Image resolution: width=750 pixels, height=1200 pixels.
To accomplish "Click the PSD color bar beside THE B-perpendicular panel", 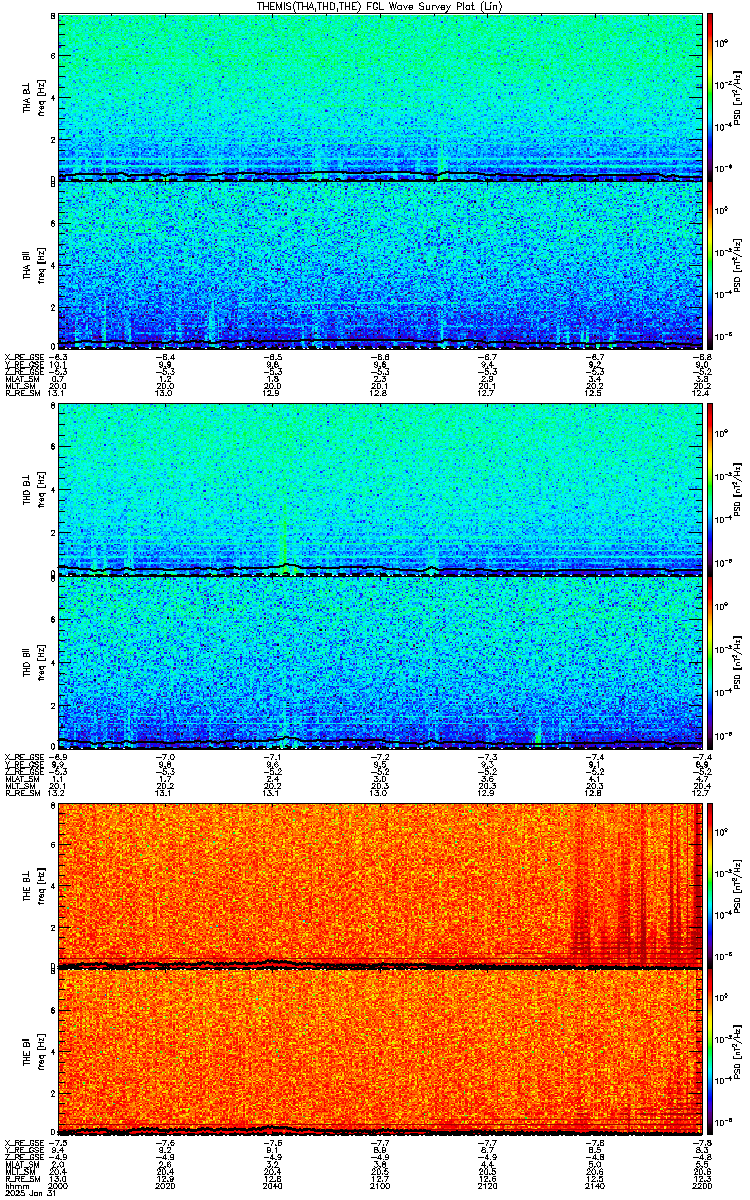I will (x=709, y=884).
